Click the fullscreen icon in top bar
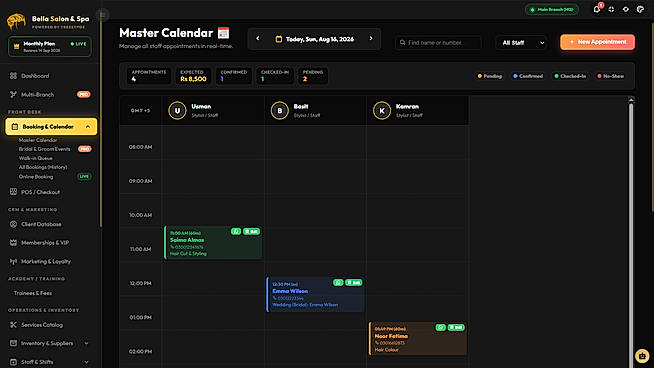 coord(611,9)
